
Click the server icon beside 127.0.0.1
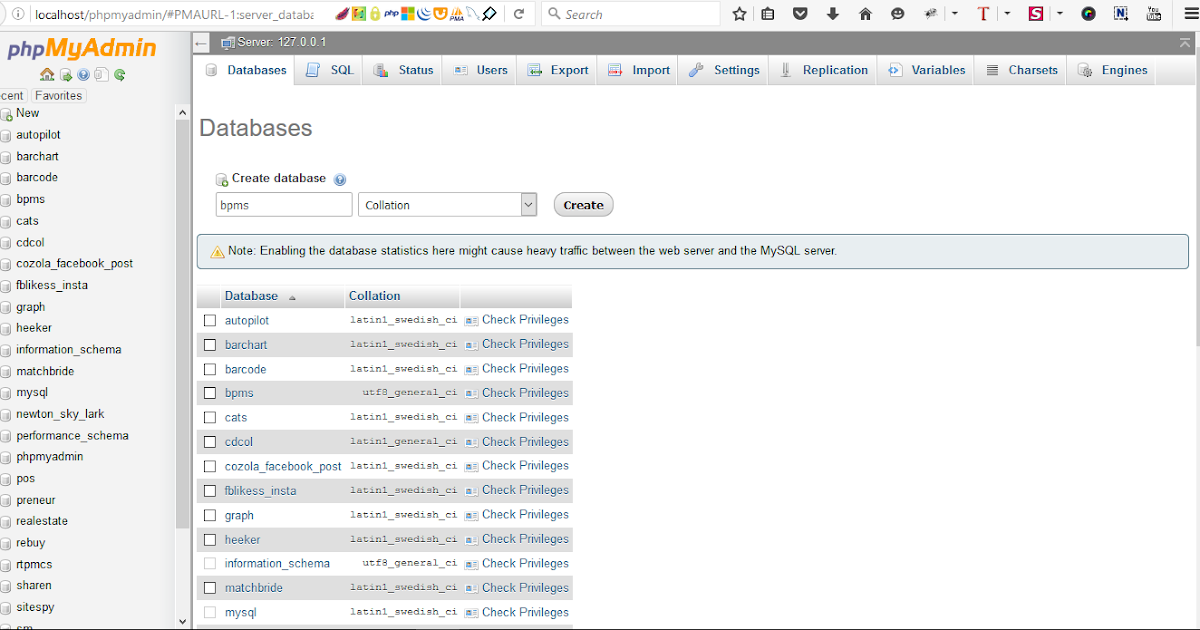225,41
